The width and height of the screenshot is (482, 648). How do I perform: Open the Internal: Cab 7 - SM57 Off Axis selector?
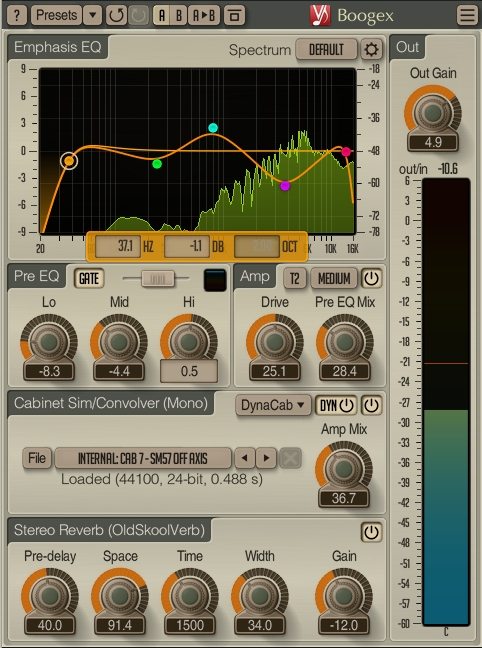(x=143, y=458)
